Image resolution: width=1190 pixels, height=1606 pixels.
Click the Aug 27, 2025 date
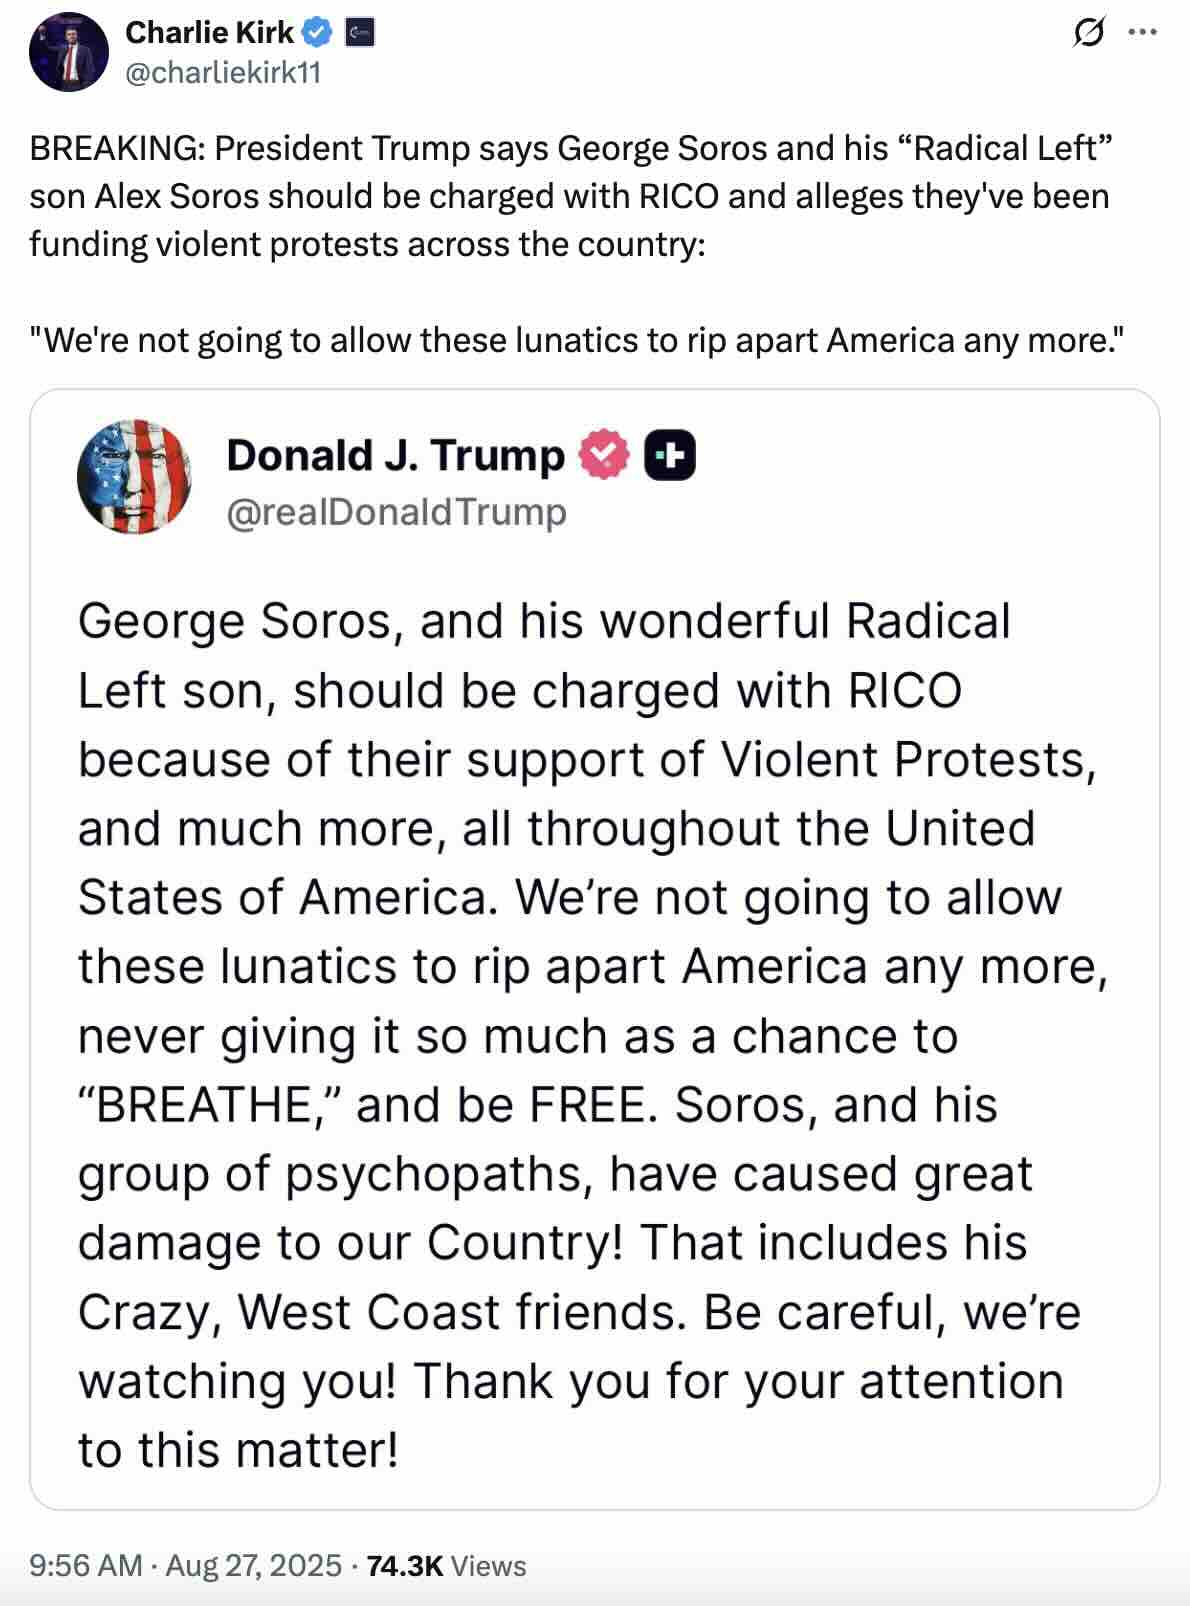pyautogui.click(x=253, y=1565)
